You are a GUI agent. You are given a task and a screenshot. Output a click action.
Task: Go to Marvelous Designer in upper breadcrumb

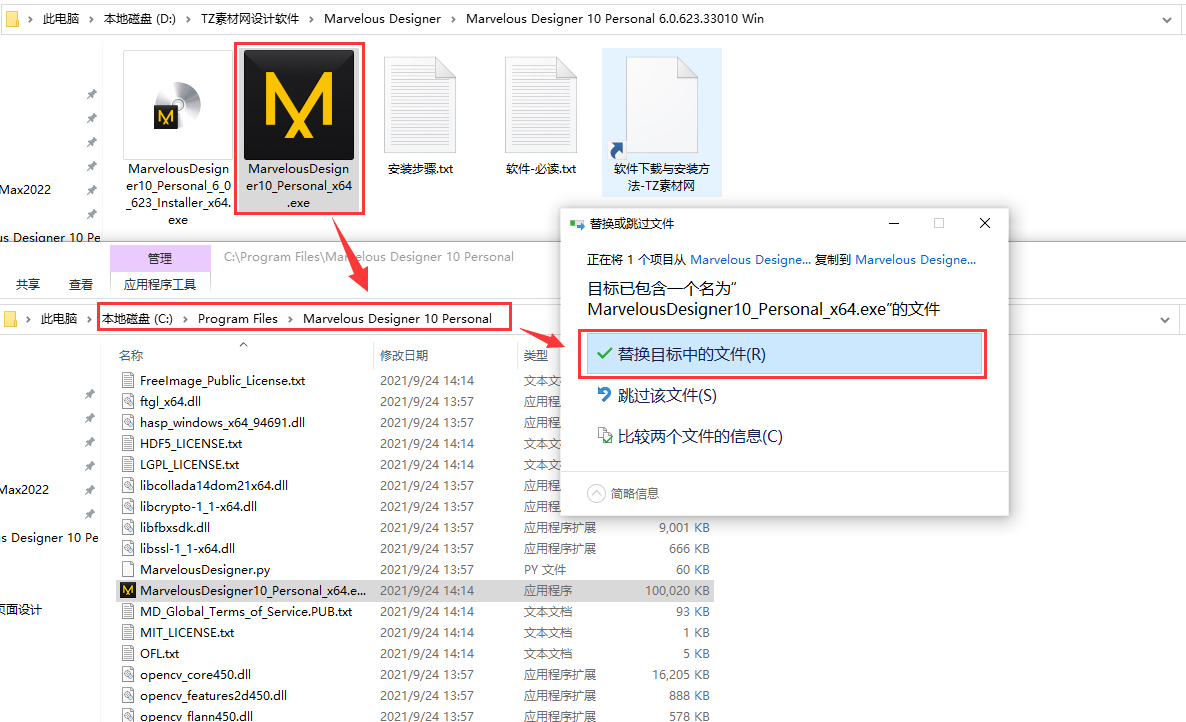pyautogui.click(x=382, y=19)
